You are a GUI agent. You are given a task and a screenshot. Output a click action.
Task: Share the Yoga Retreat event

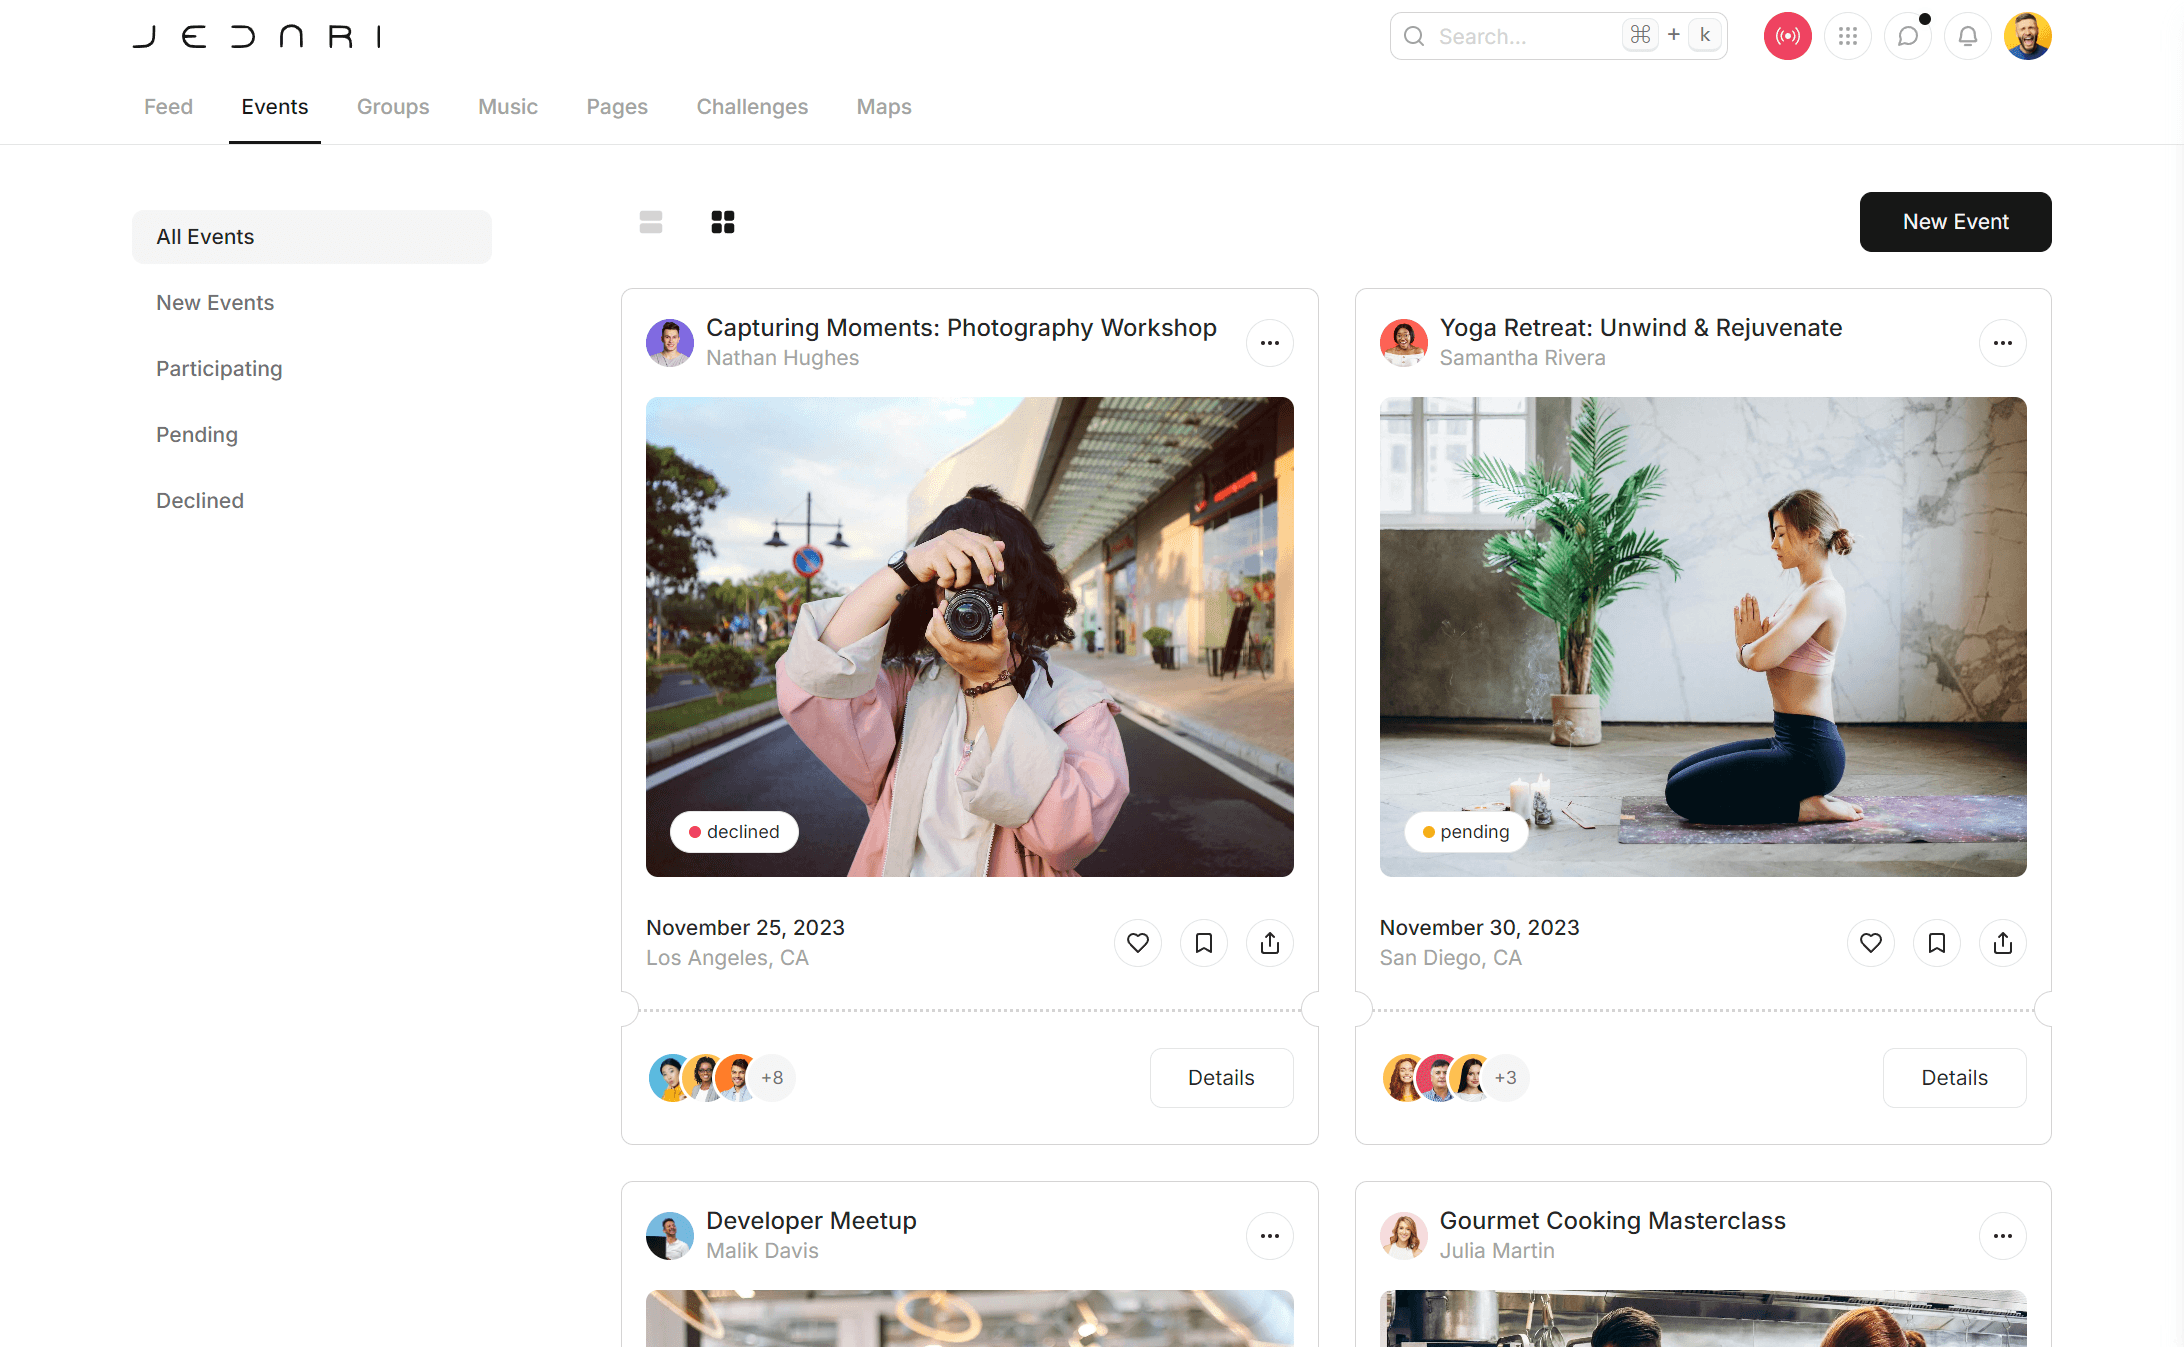coord(2002,943)
